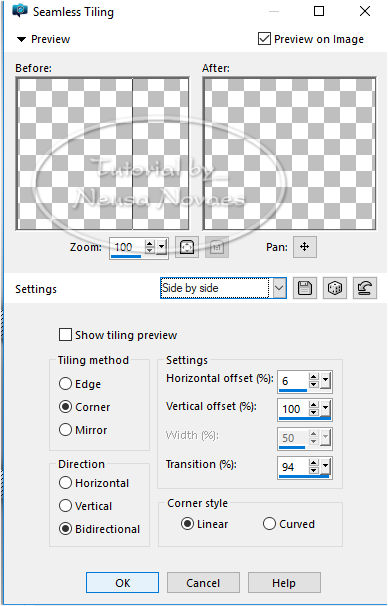Click the Cancel button

point(203,582)
